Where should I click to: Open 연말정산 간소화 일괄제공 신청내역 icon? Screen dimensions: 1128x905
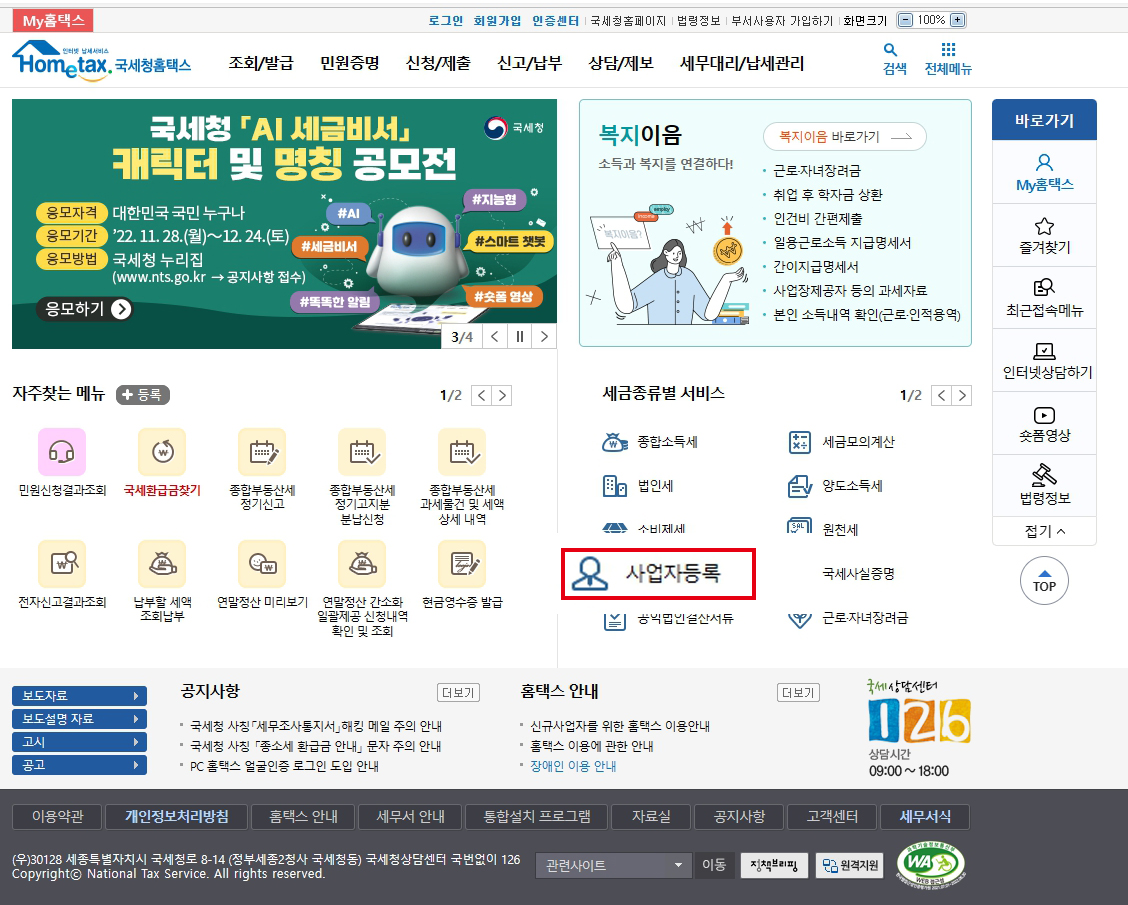click(x=363, y=564)
